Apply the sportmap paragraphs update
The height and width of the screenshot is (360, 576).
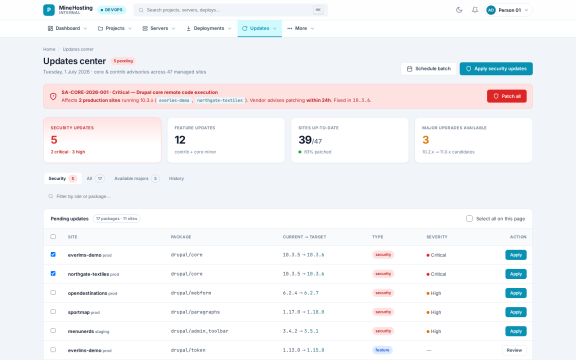pyautogui.click(x=516, y=312)
